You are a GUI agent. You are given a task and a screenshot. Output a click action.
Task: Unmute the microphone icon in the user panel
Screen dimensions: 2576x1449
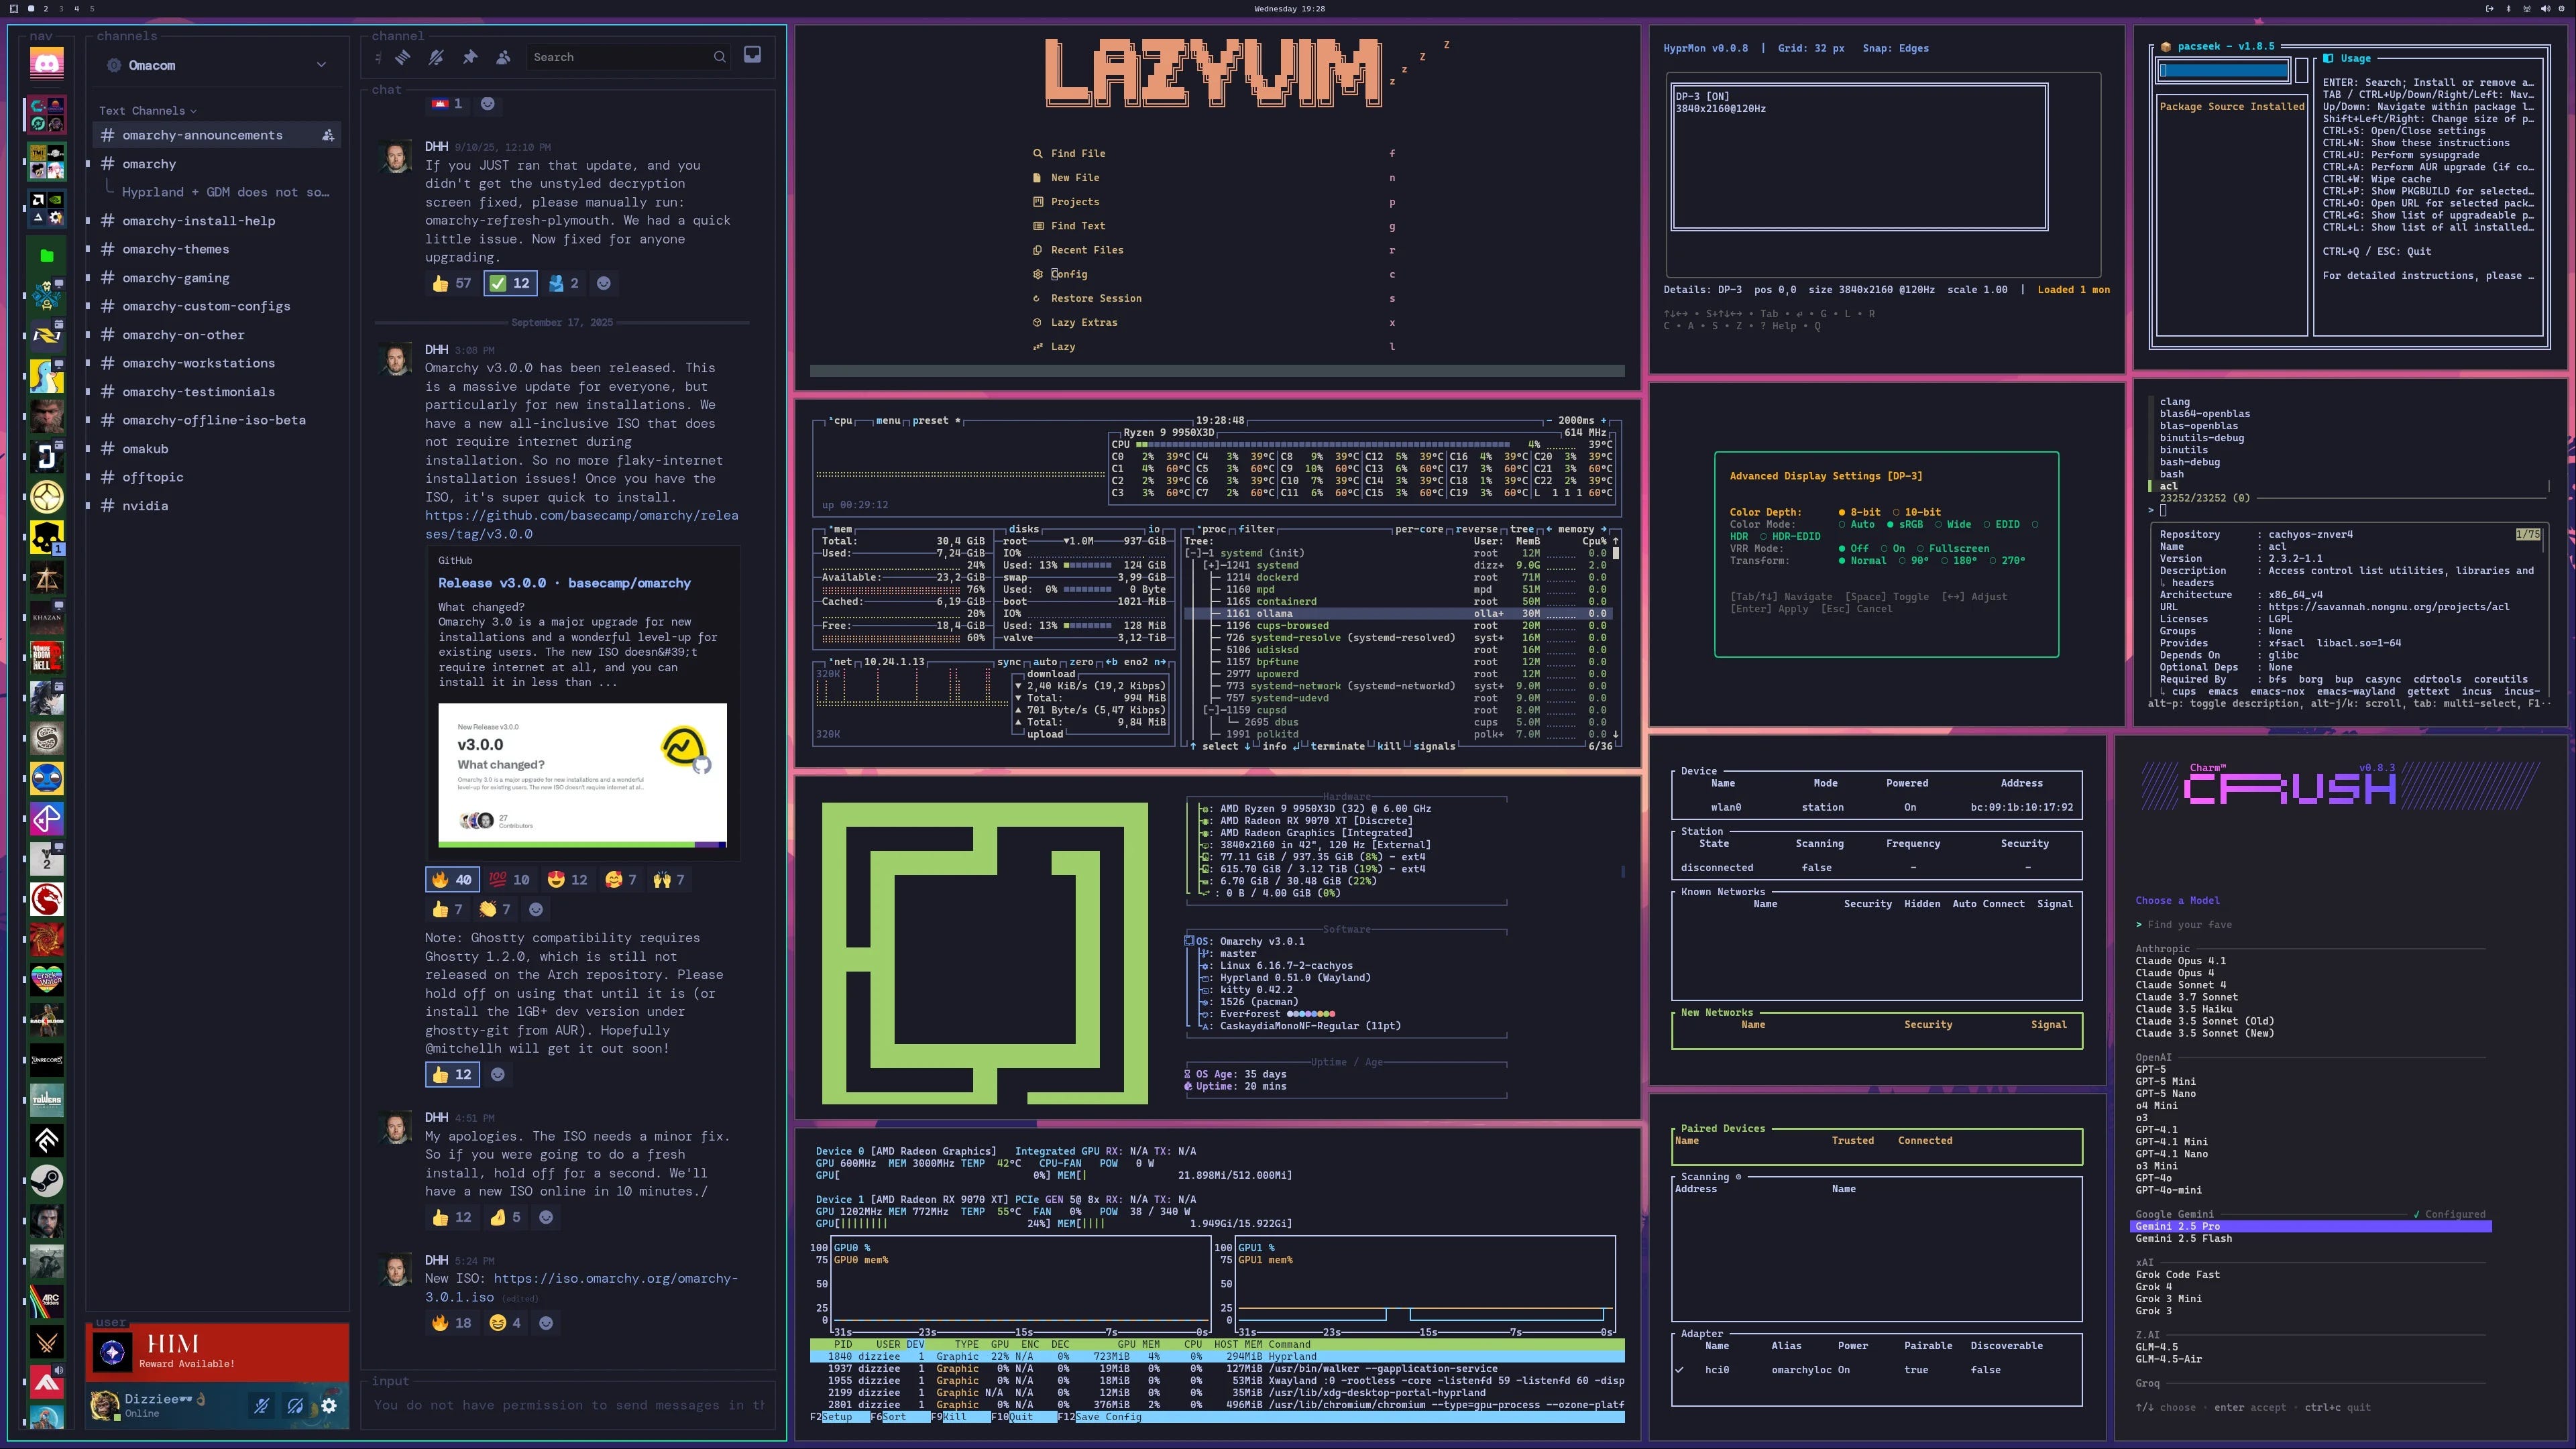(x=262, y=1405)
